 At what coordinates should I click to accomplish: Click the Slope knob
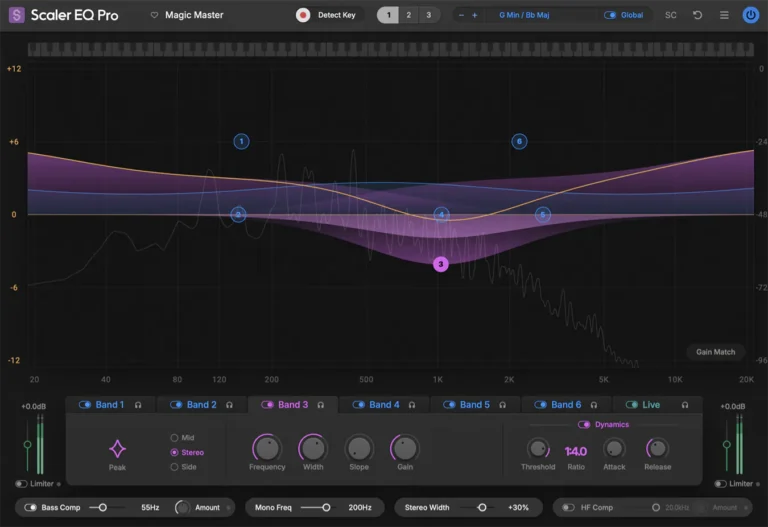(359, 448)
